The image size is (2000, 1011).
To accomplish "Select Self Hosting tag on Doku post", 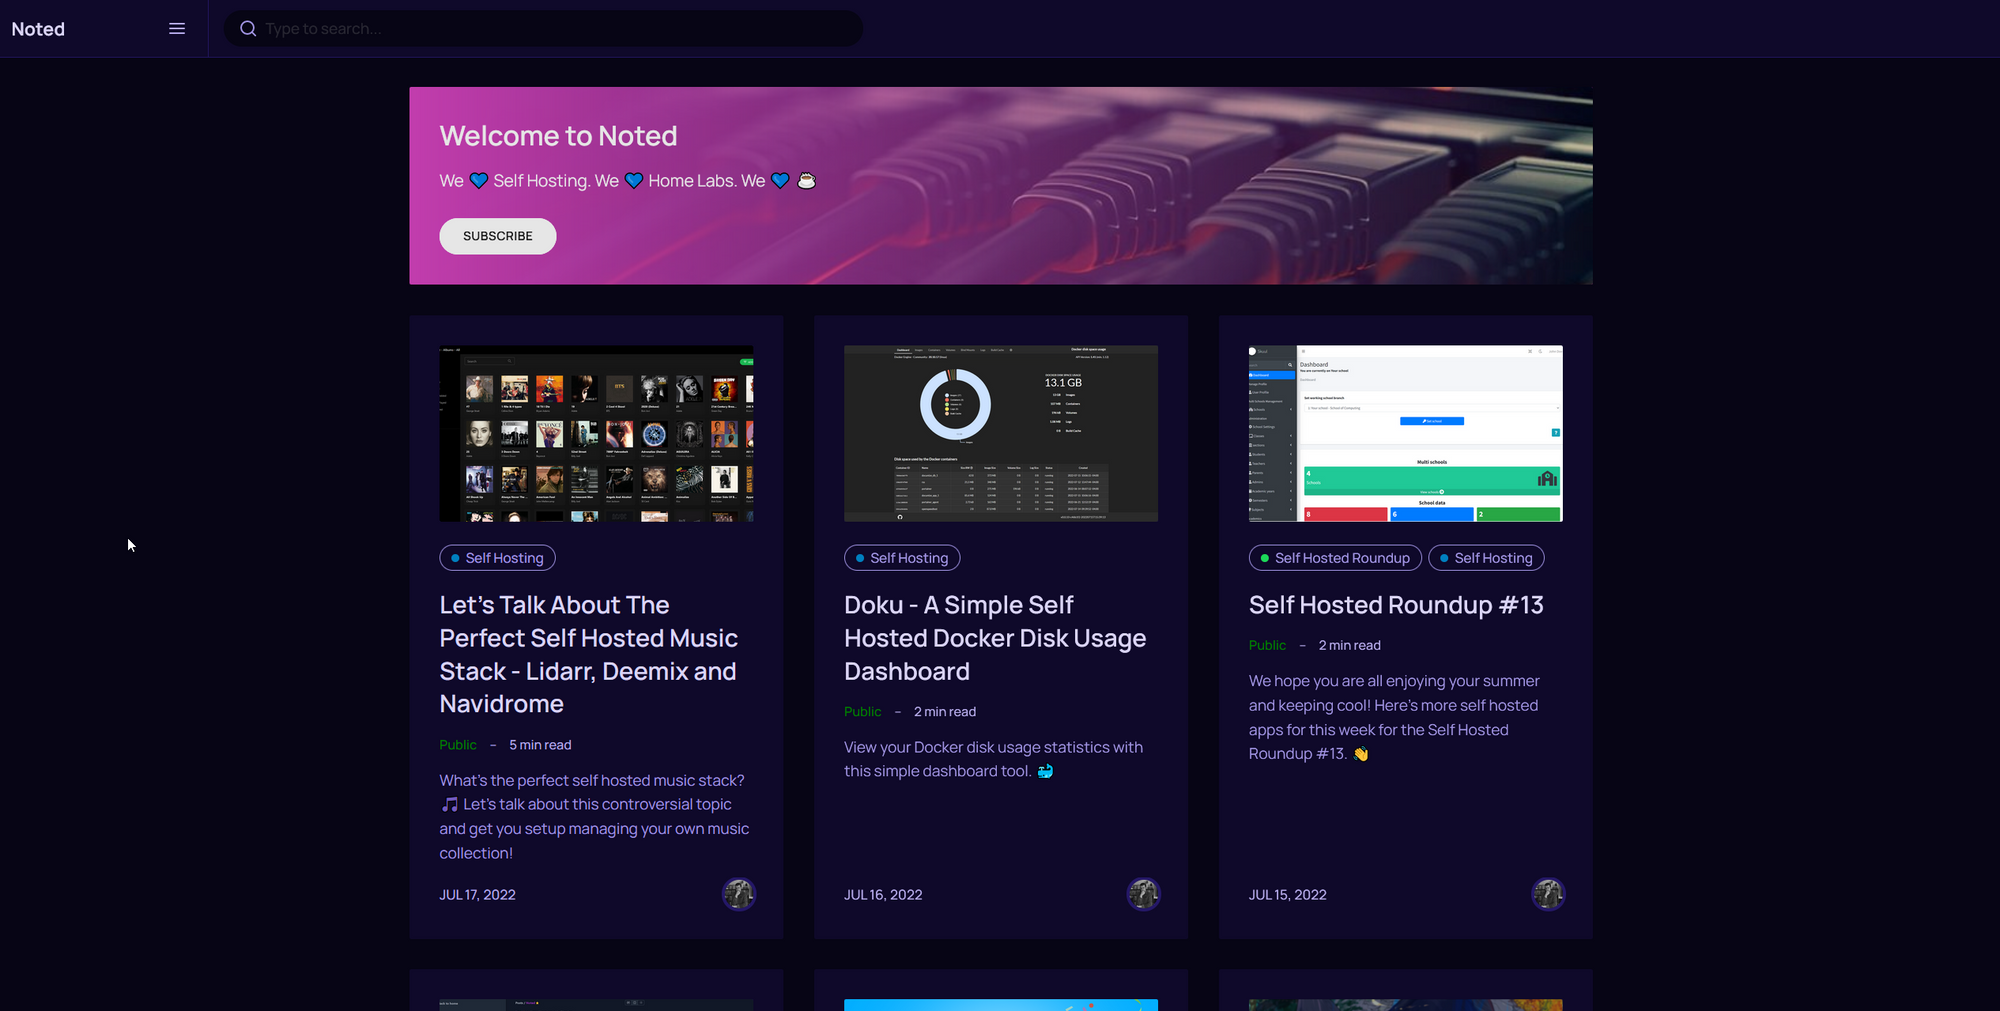I will tap(902, 558).
